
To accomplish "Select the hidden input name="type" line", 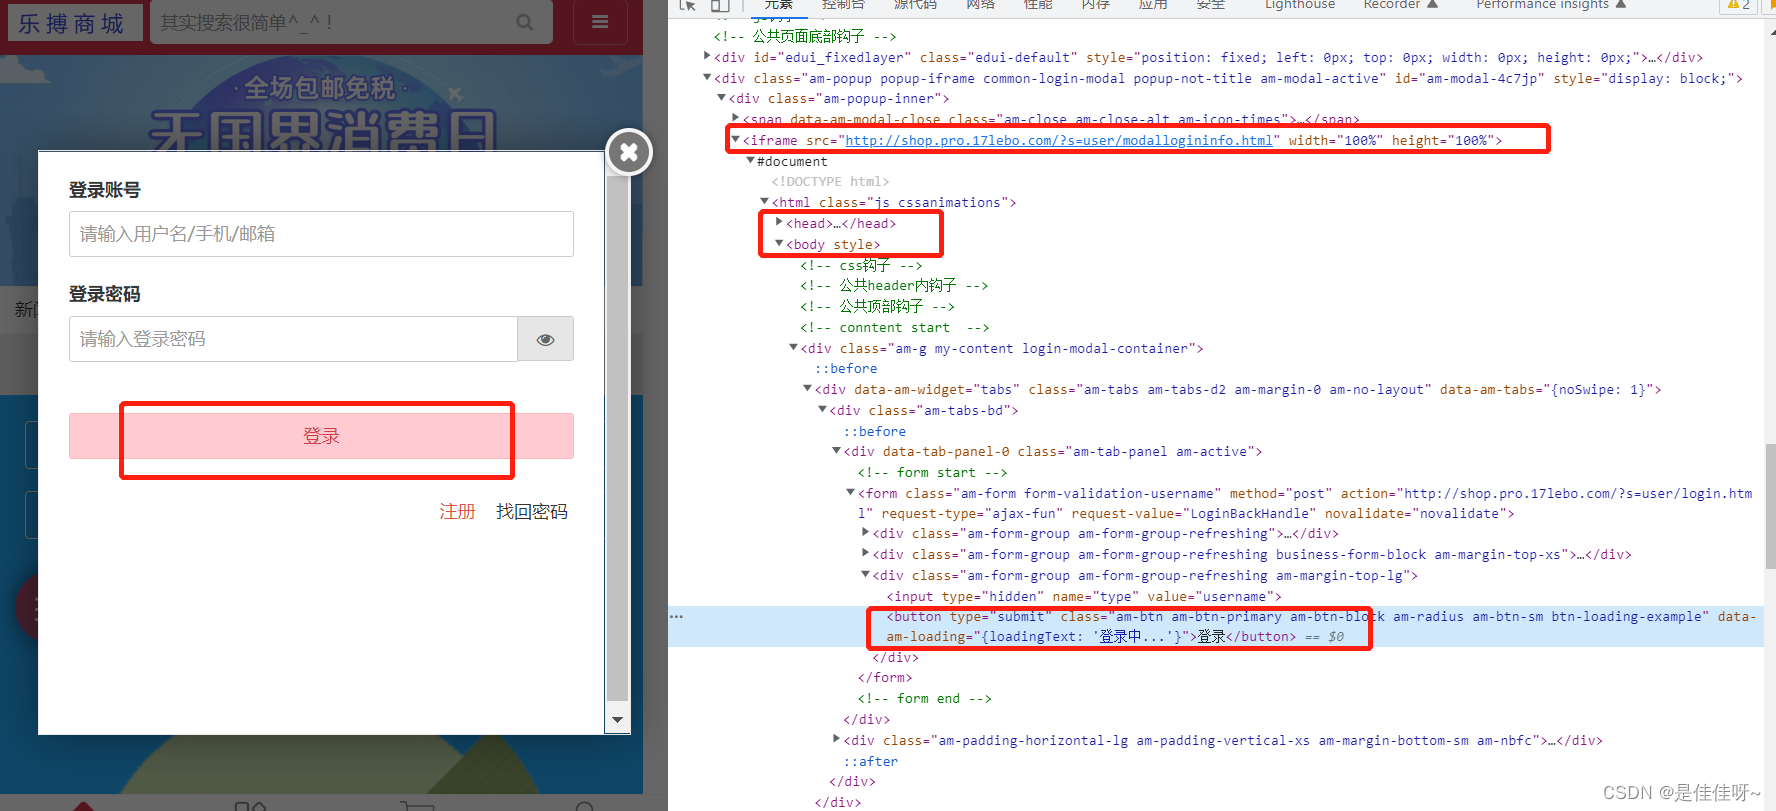I will (x=1084, y=596).
